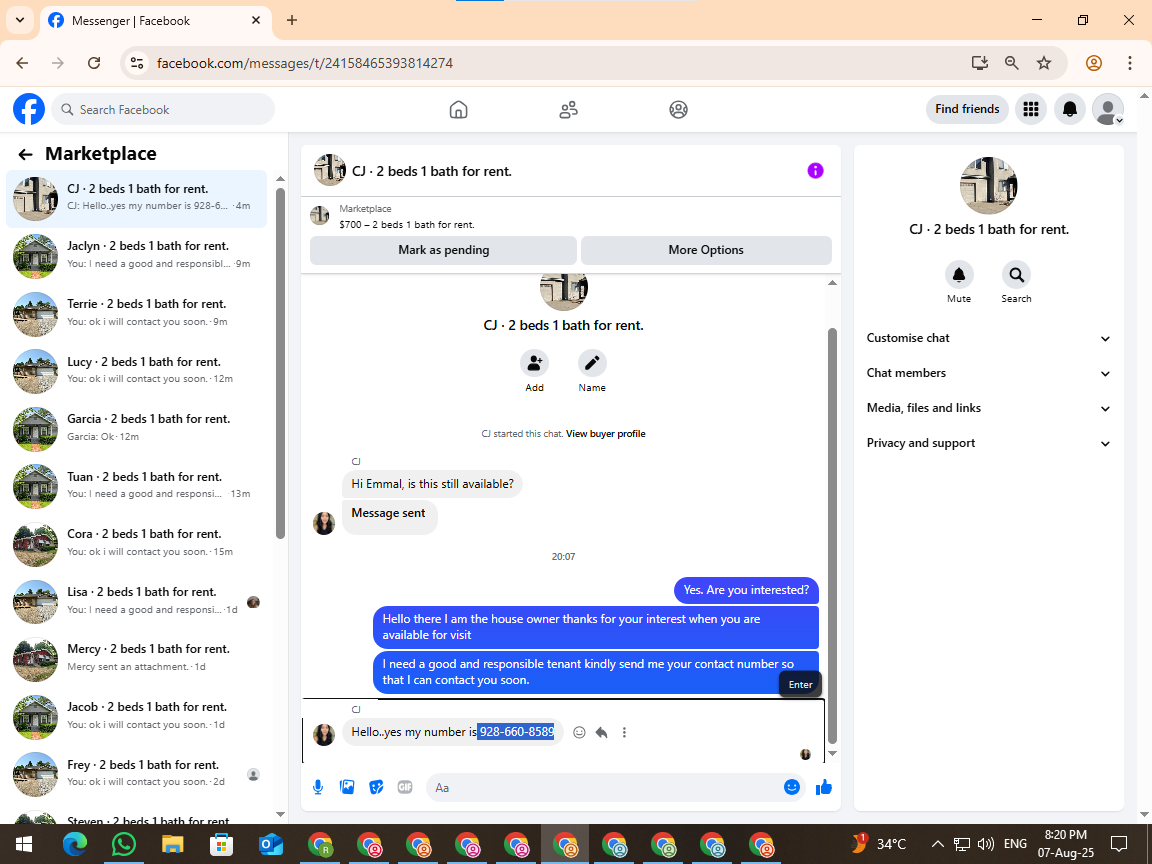Expand Media, files and links section

click(988, 408)
